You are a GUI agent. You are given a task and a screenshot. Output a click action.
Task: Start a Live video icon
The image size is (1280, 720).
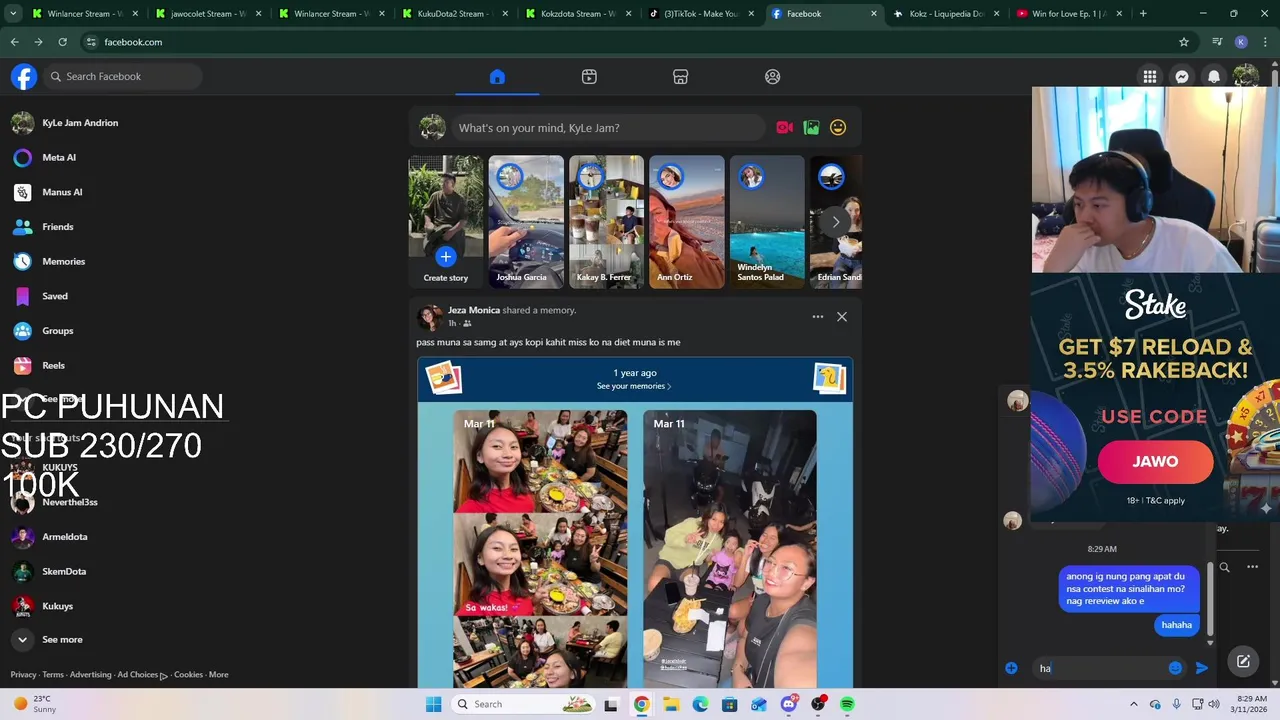[x=785, y=128]
